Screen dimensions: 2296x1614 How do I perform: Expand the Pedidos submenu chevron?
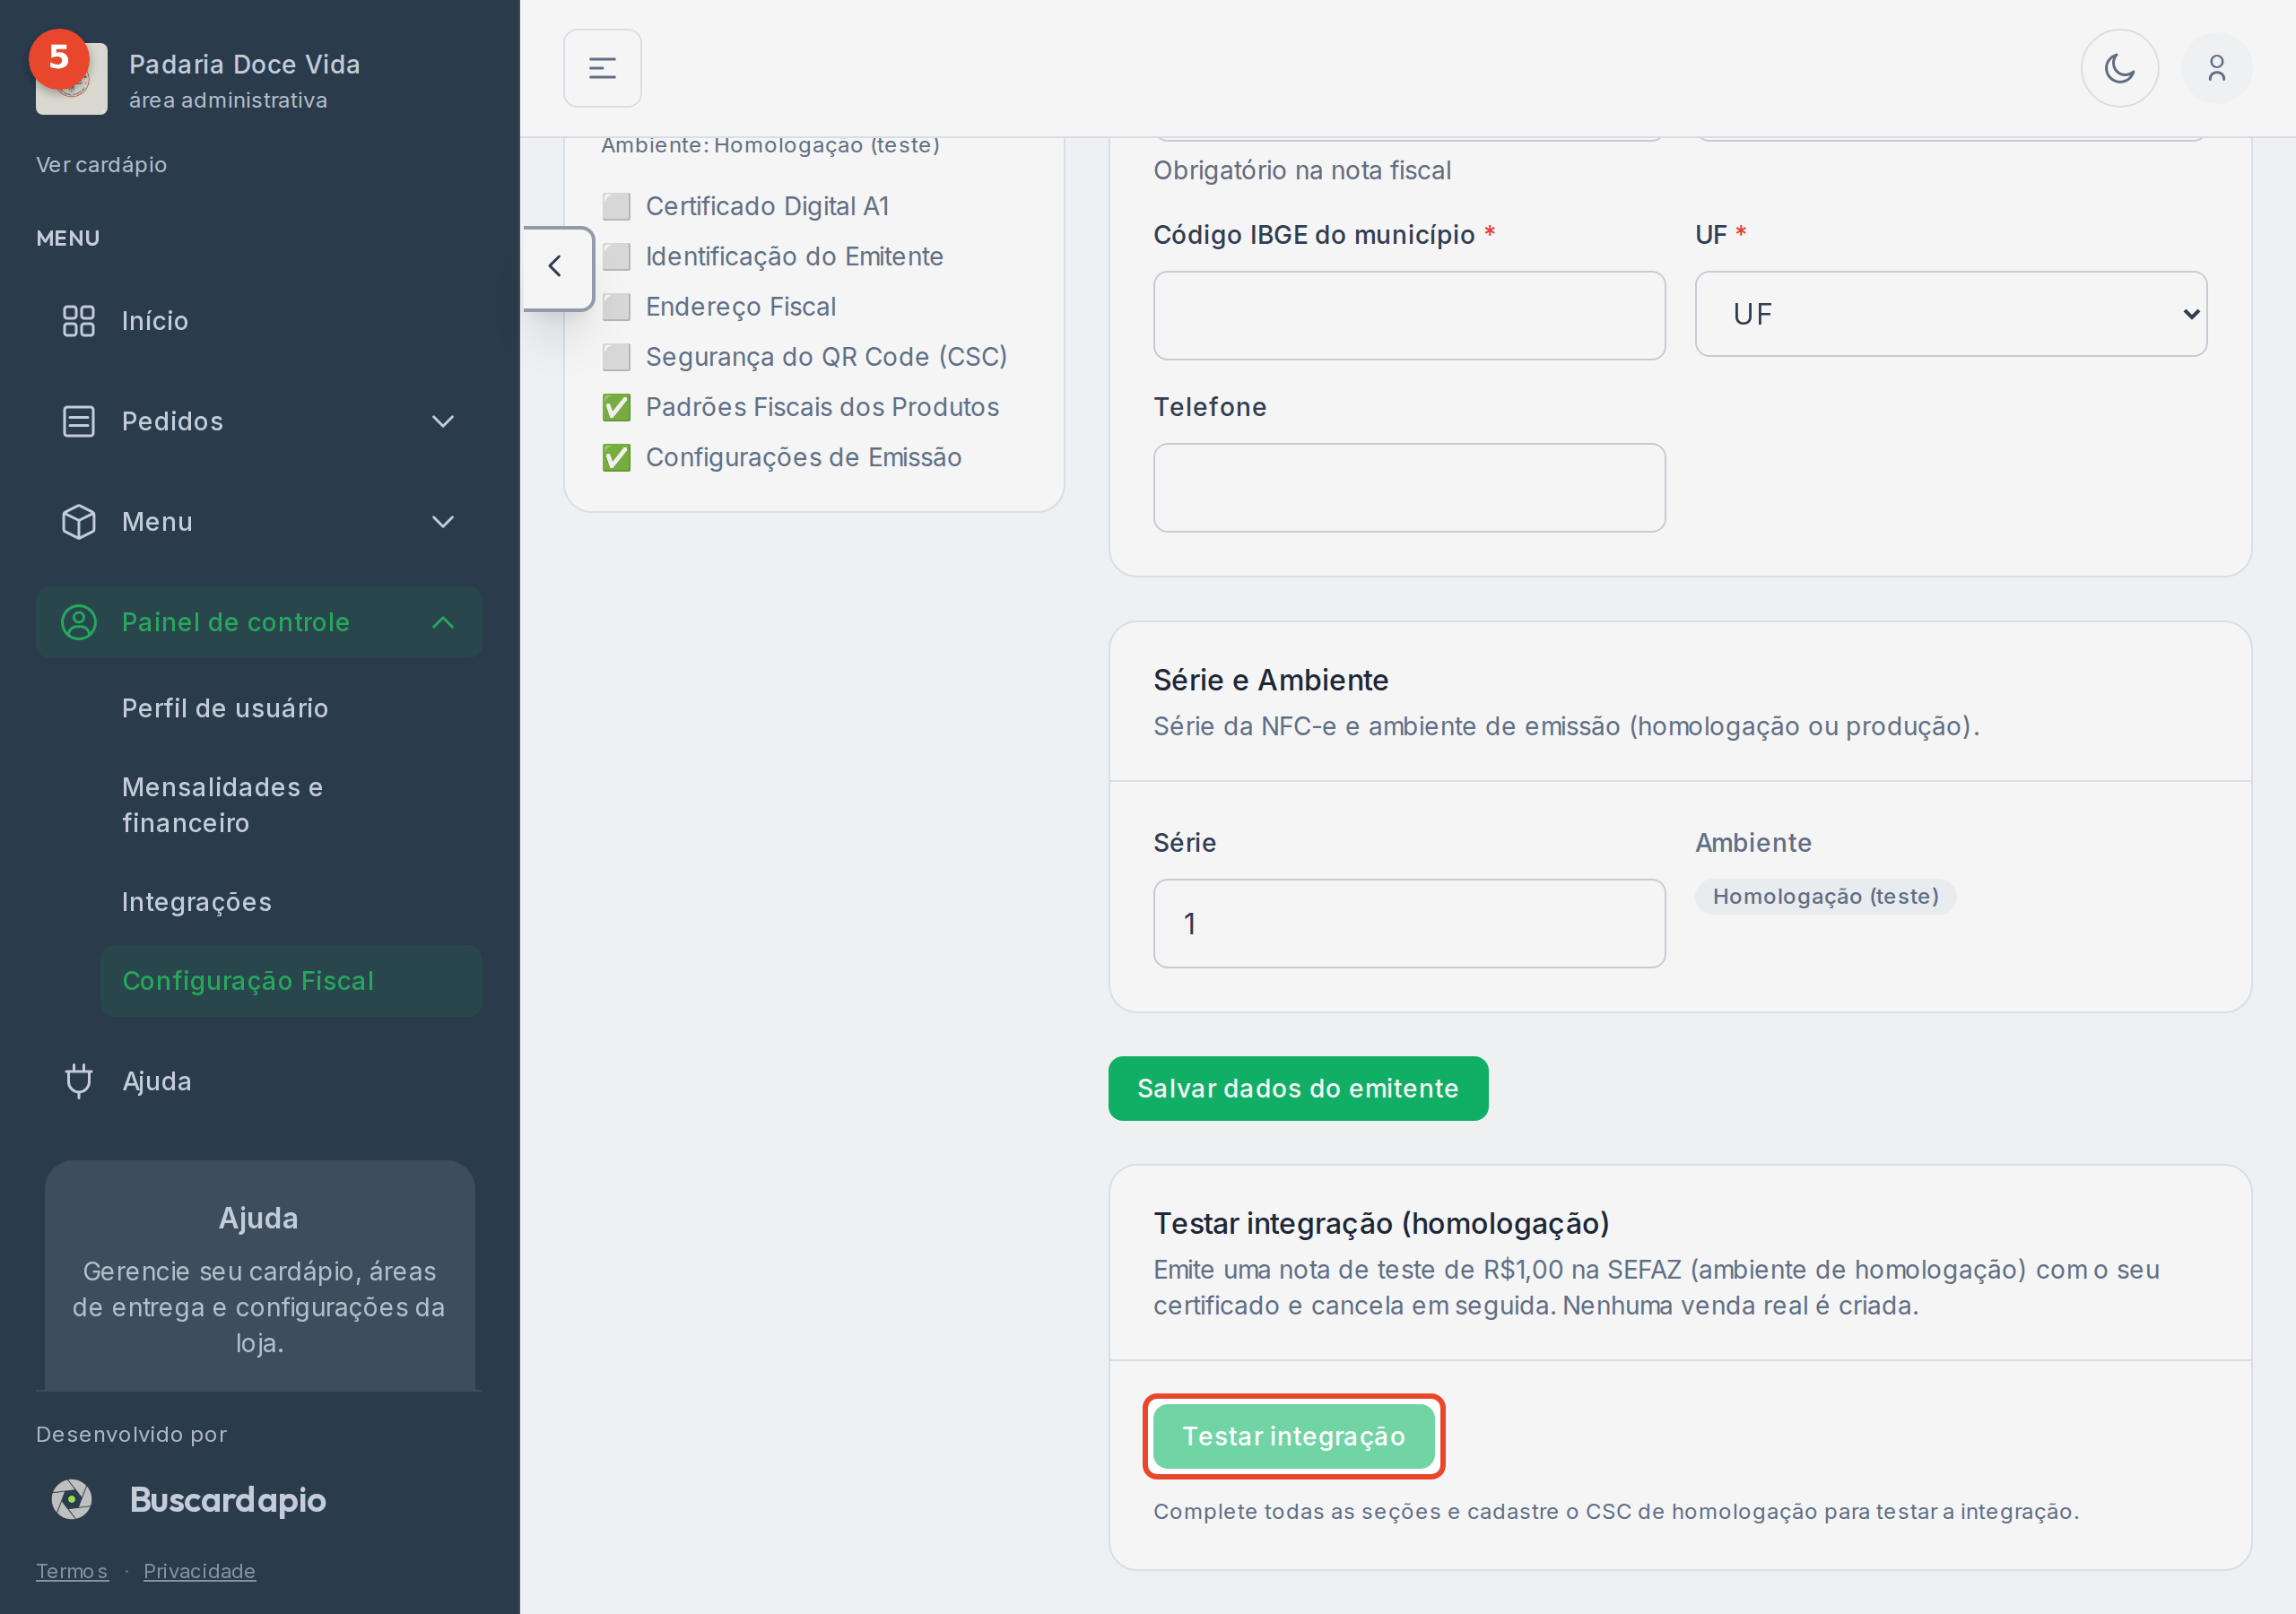[443, 421]
